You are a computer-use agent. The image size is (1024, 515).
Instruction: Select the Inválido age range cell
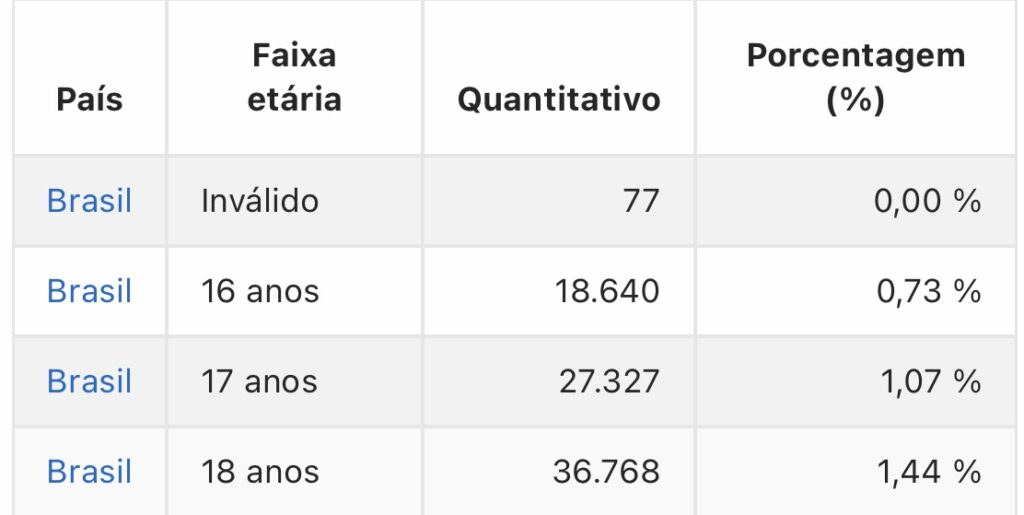click(260, 200)
